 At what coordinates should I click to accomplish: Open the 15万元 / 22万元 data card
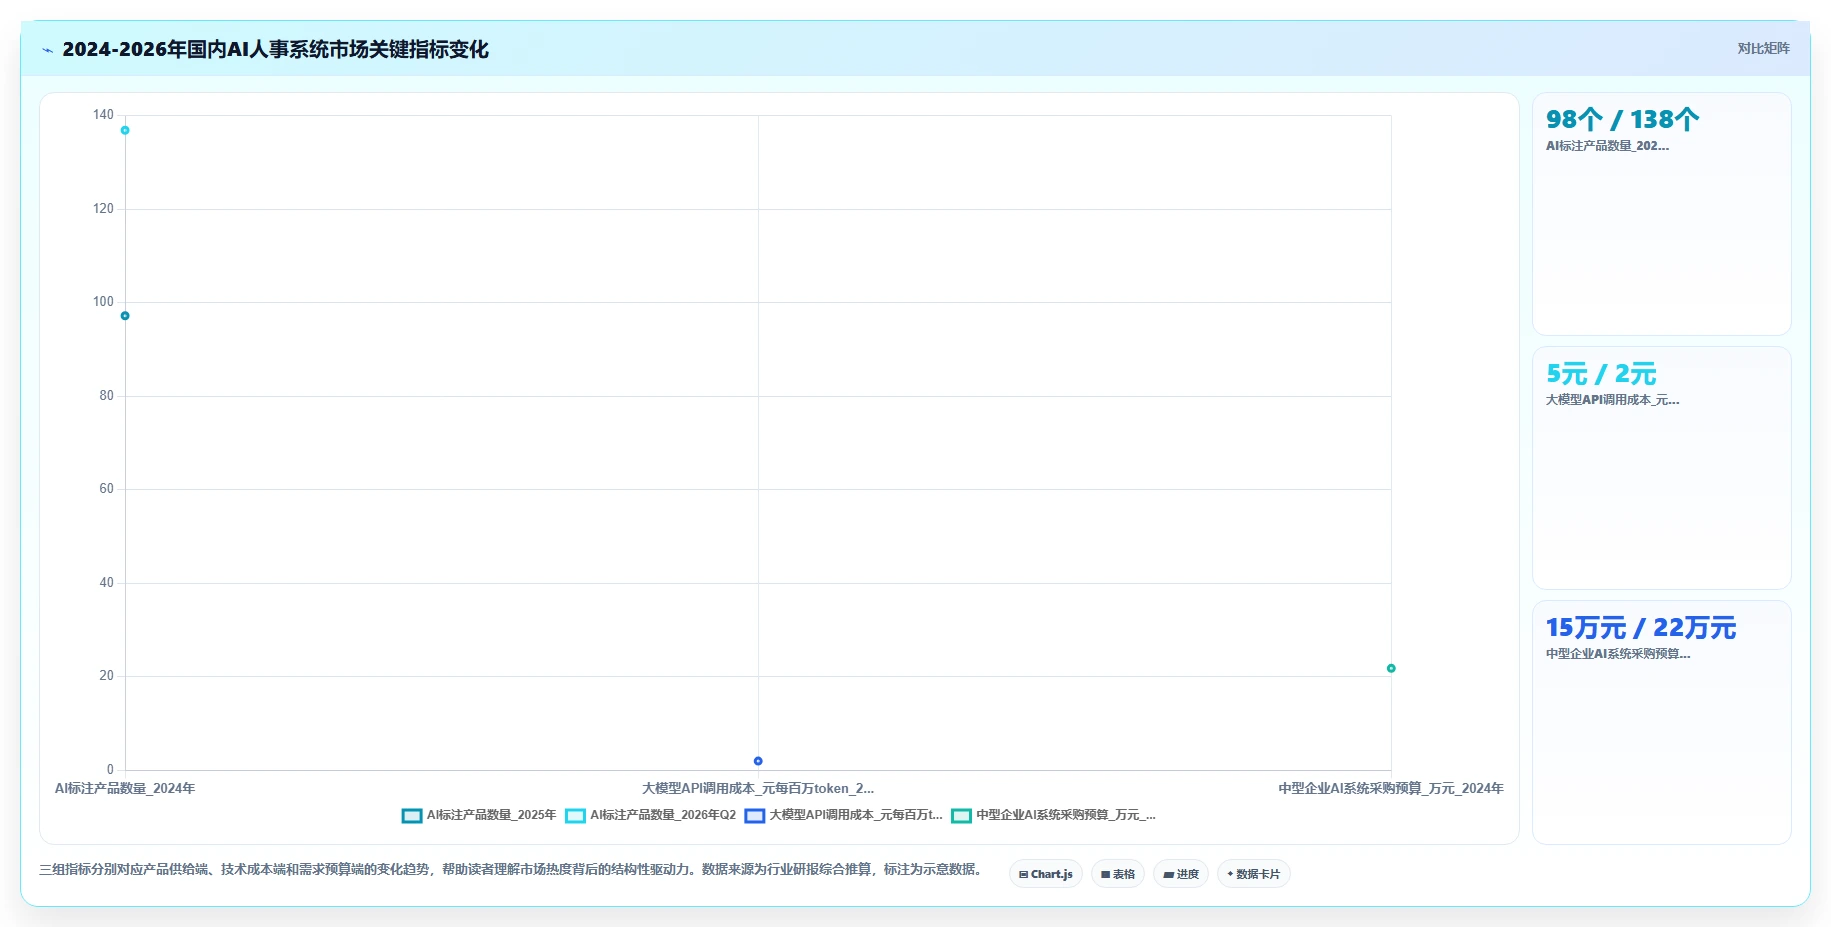coord(1661,722)
